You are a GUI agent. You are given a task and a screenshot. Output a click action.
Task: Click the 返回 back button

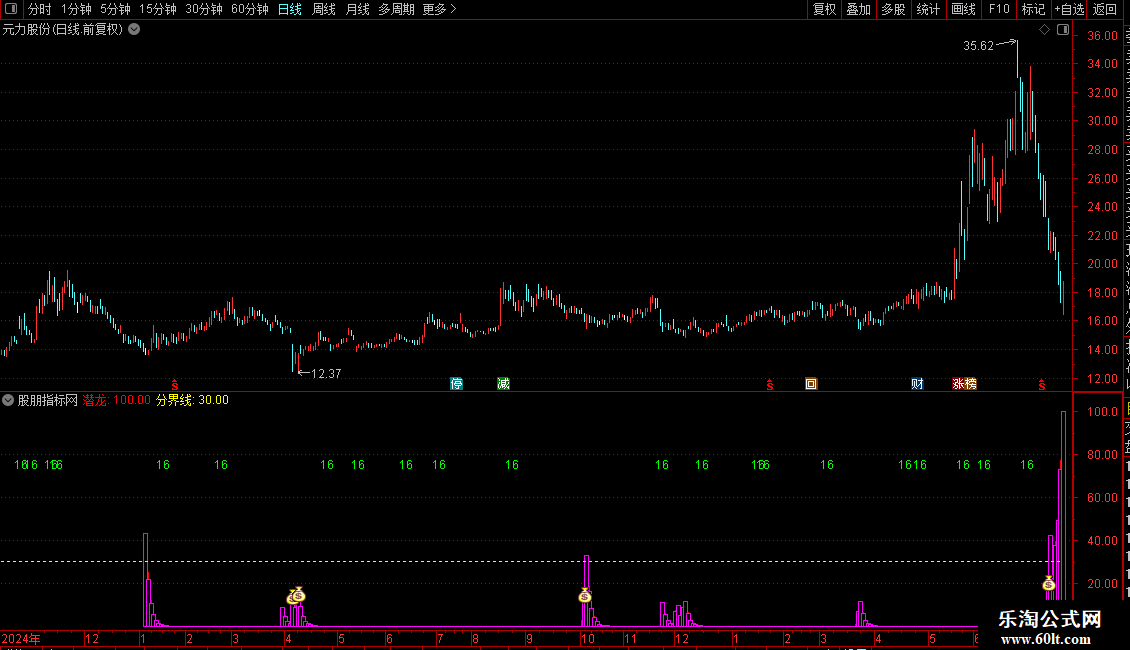click(x=1105, y=9)
